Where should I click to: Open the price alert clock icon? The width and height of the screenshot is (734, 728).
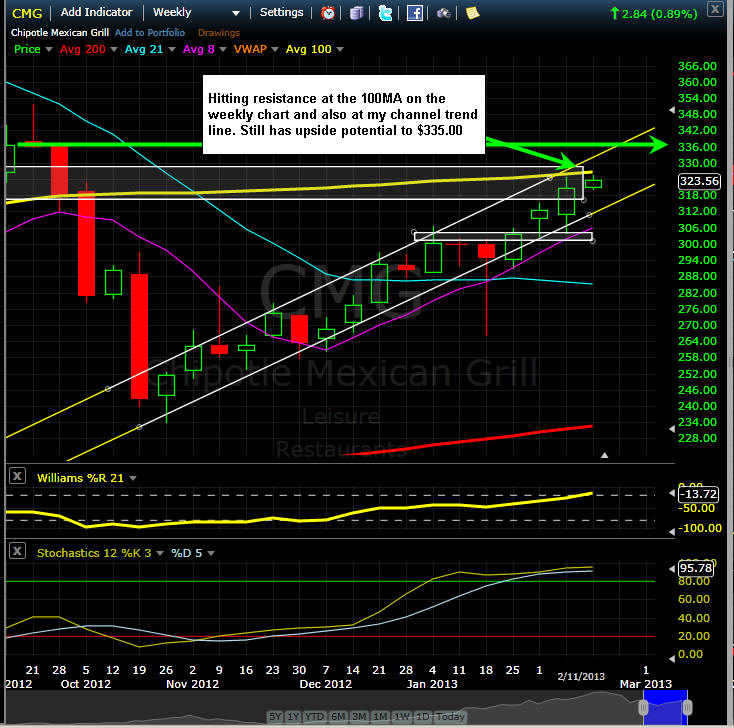pyautogui.click(x=328, y=13)
